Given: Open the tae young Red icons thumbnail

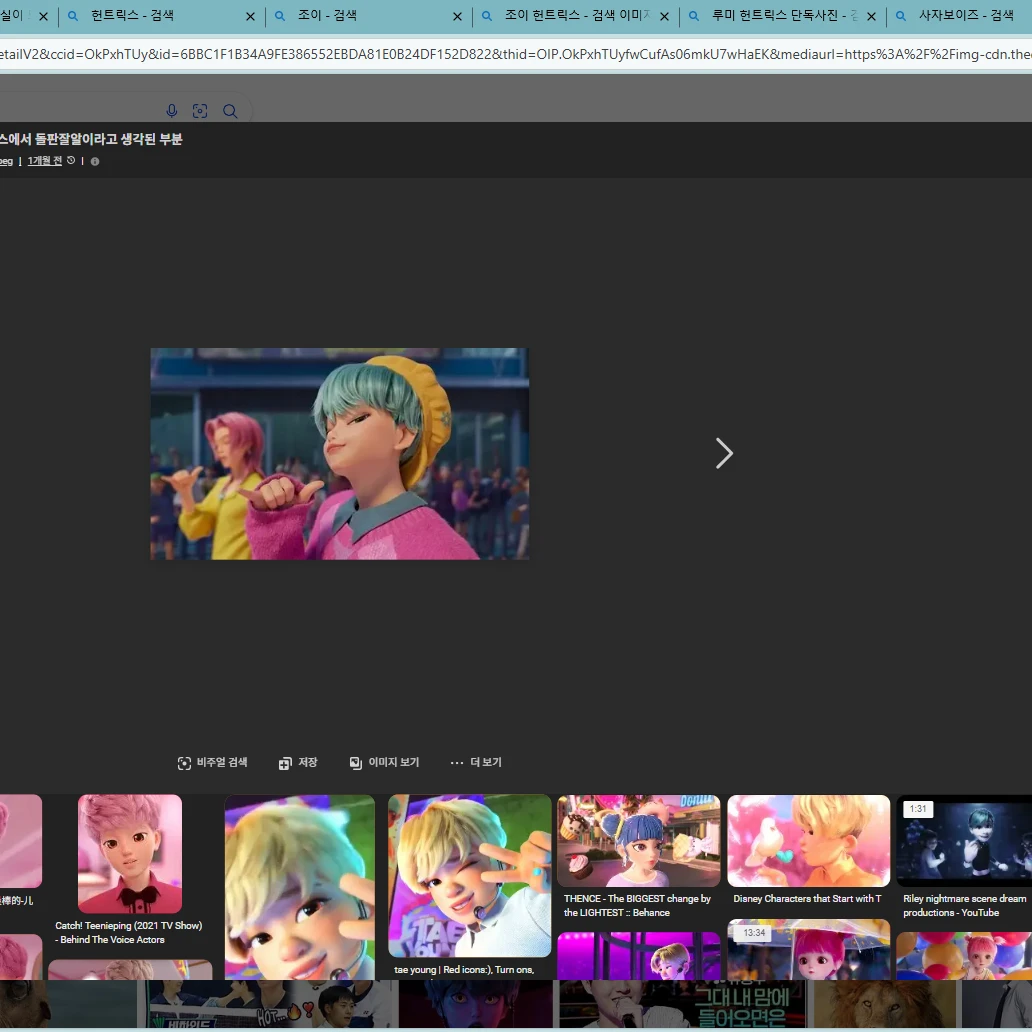Looking at the screenshot, I should tap(470, 875).
